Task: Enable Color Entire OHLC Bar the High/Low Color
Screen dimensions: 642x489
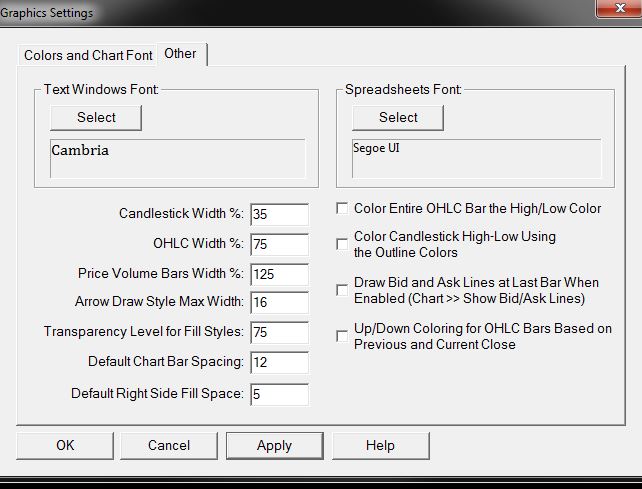Action: click(x=342, y=208)
